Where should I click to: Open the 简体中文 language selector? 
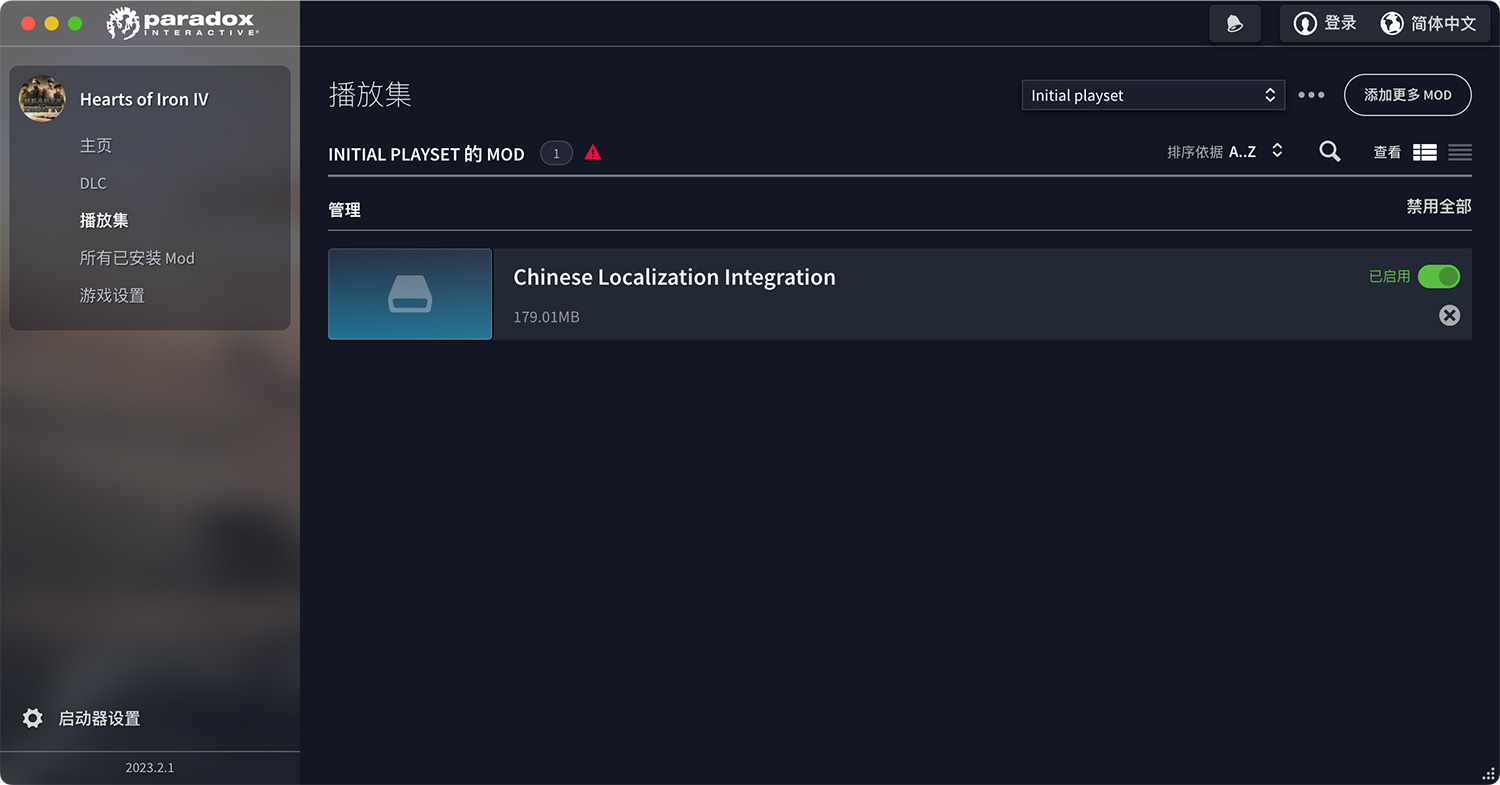pos(1428,24)
